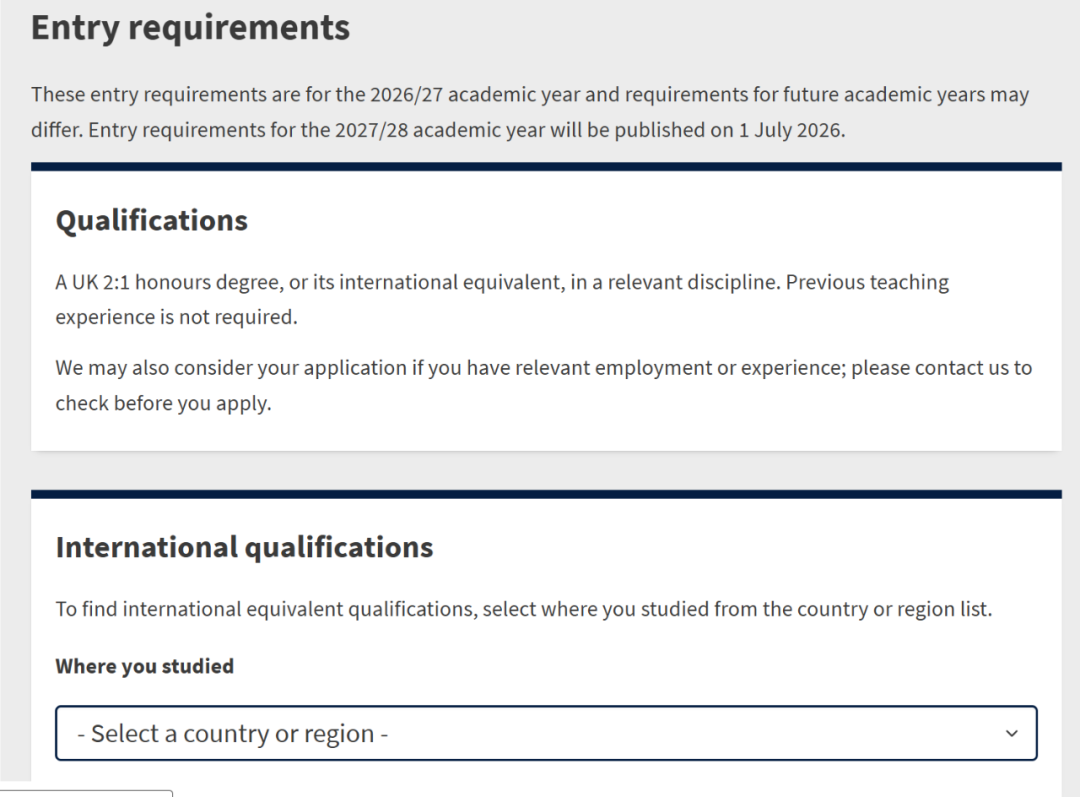The width and height of the screenshot is (1080, 797).
Task: Click the "Where you studied" label
Action: (144, 666)
